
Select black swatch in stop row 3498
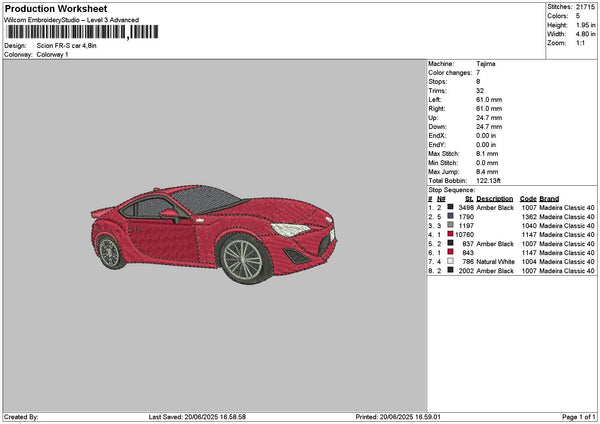[x=450, y=207]
